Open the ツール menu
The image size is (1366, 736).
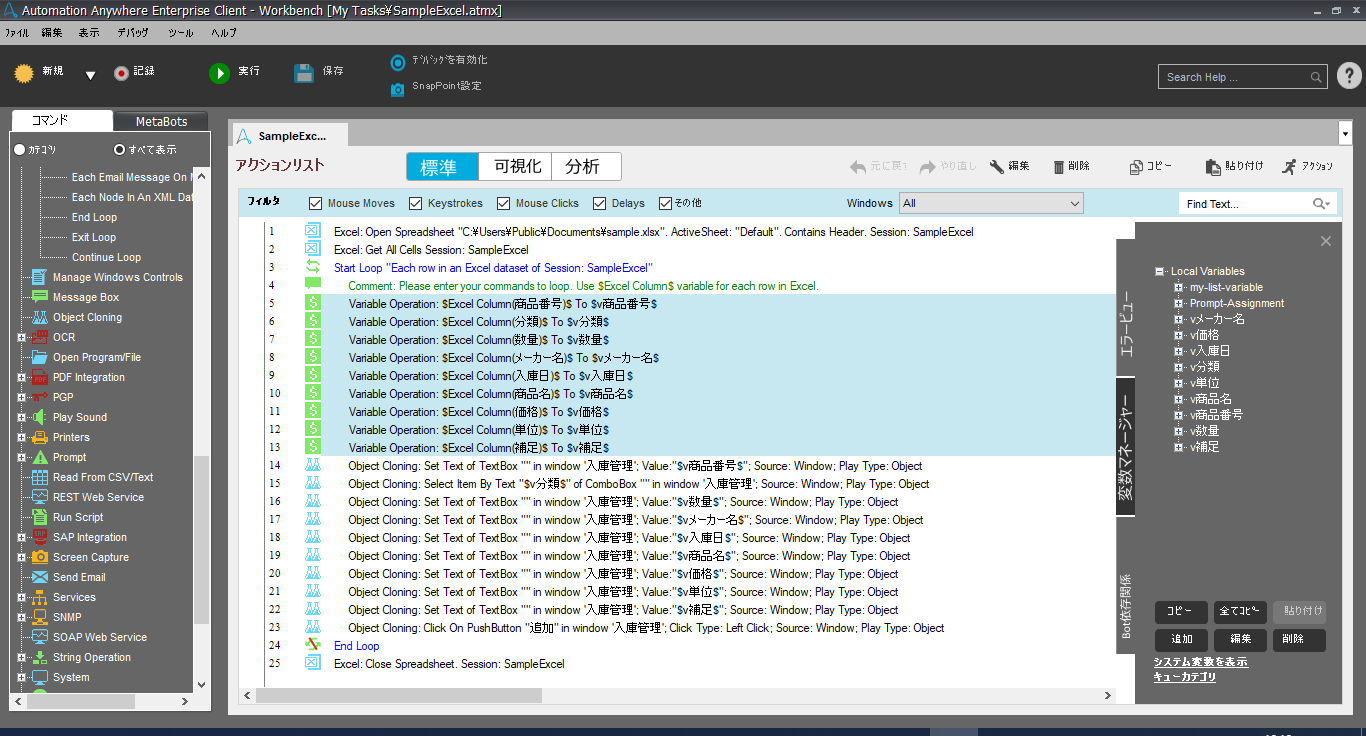[x=181, y=32]
